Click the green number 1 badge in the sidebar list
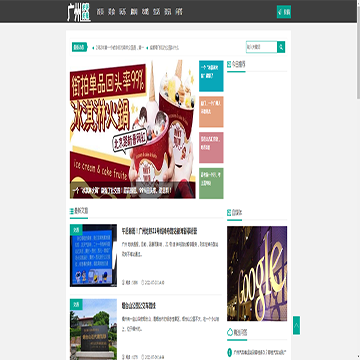 229,352
